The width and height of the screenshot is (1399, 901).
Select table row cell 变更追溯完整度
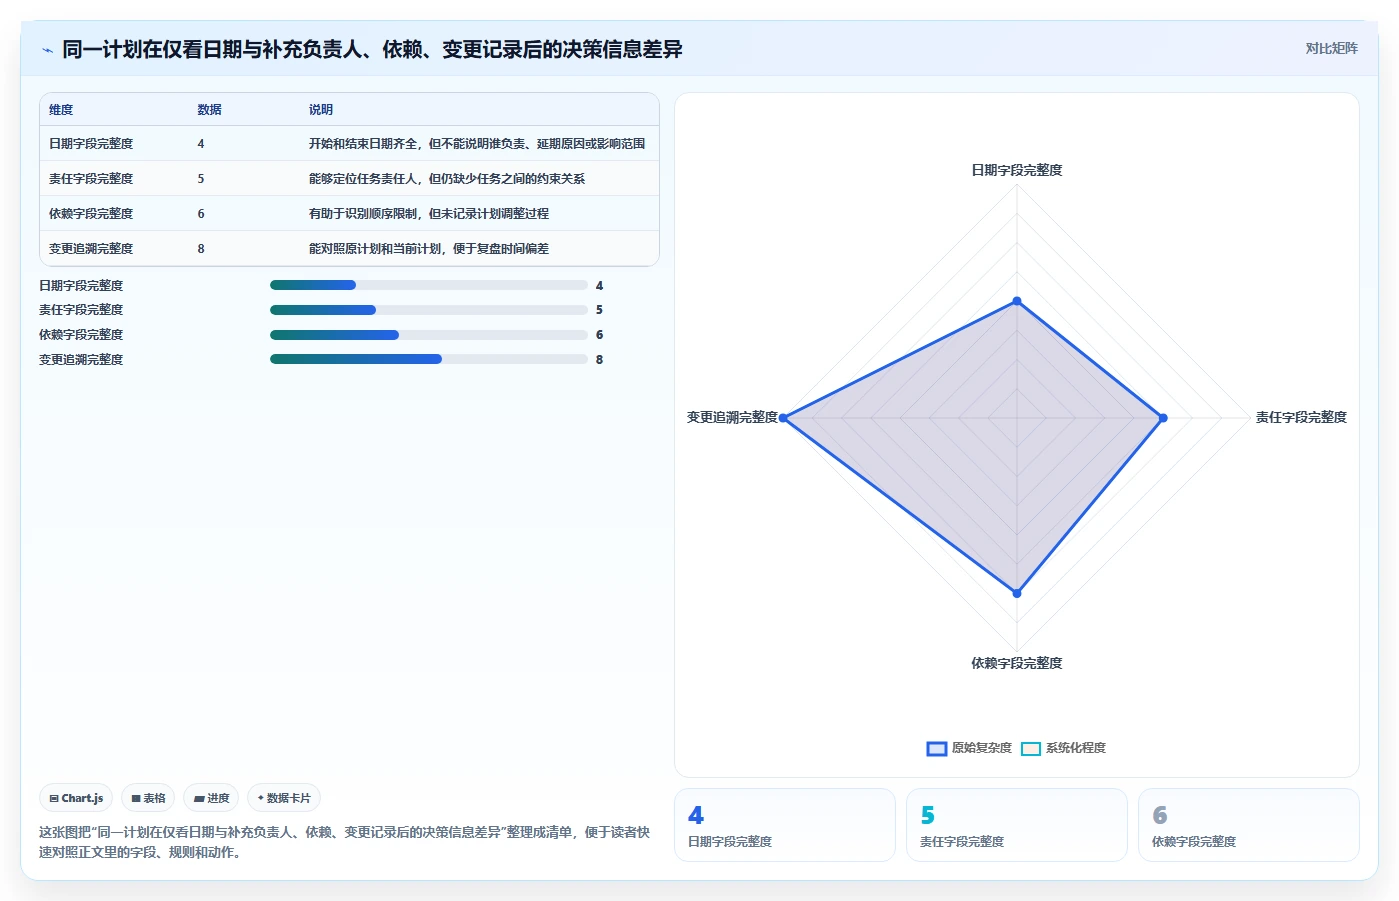tap(91, 249)
